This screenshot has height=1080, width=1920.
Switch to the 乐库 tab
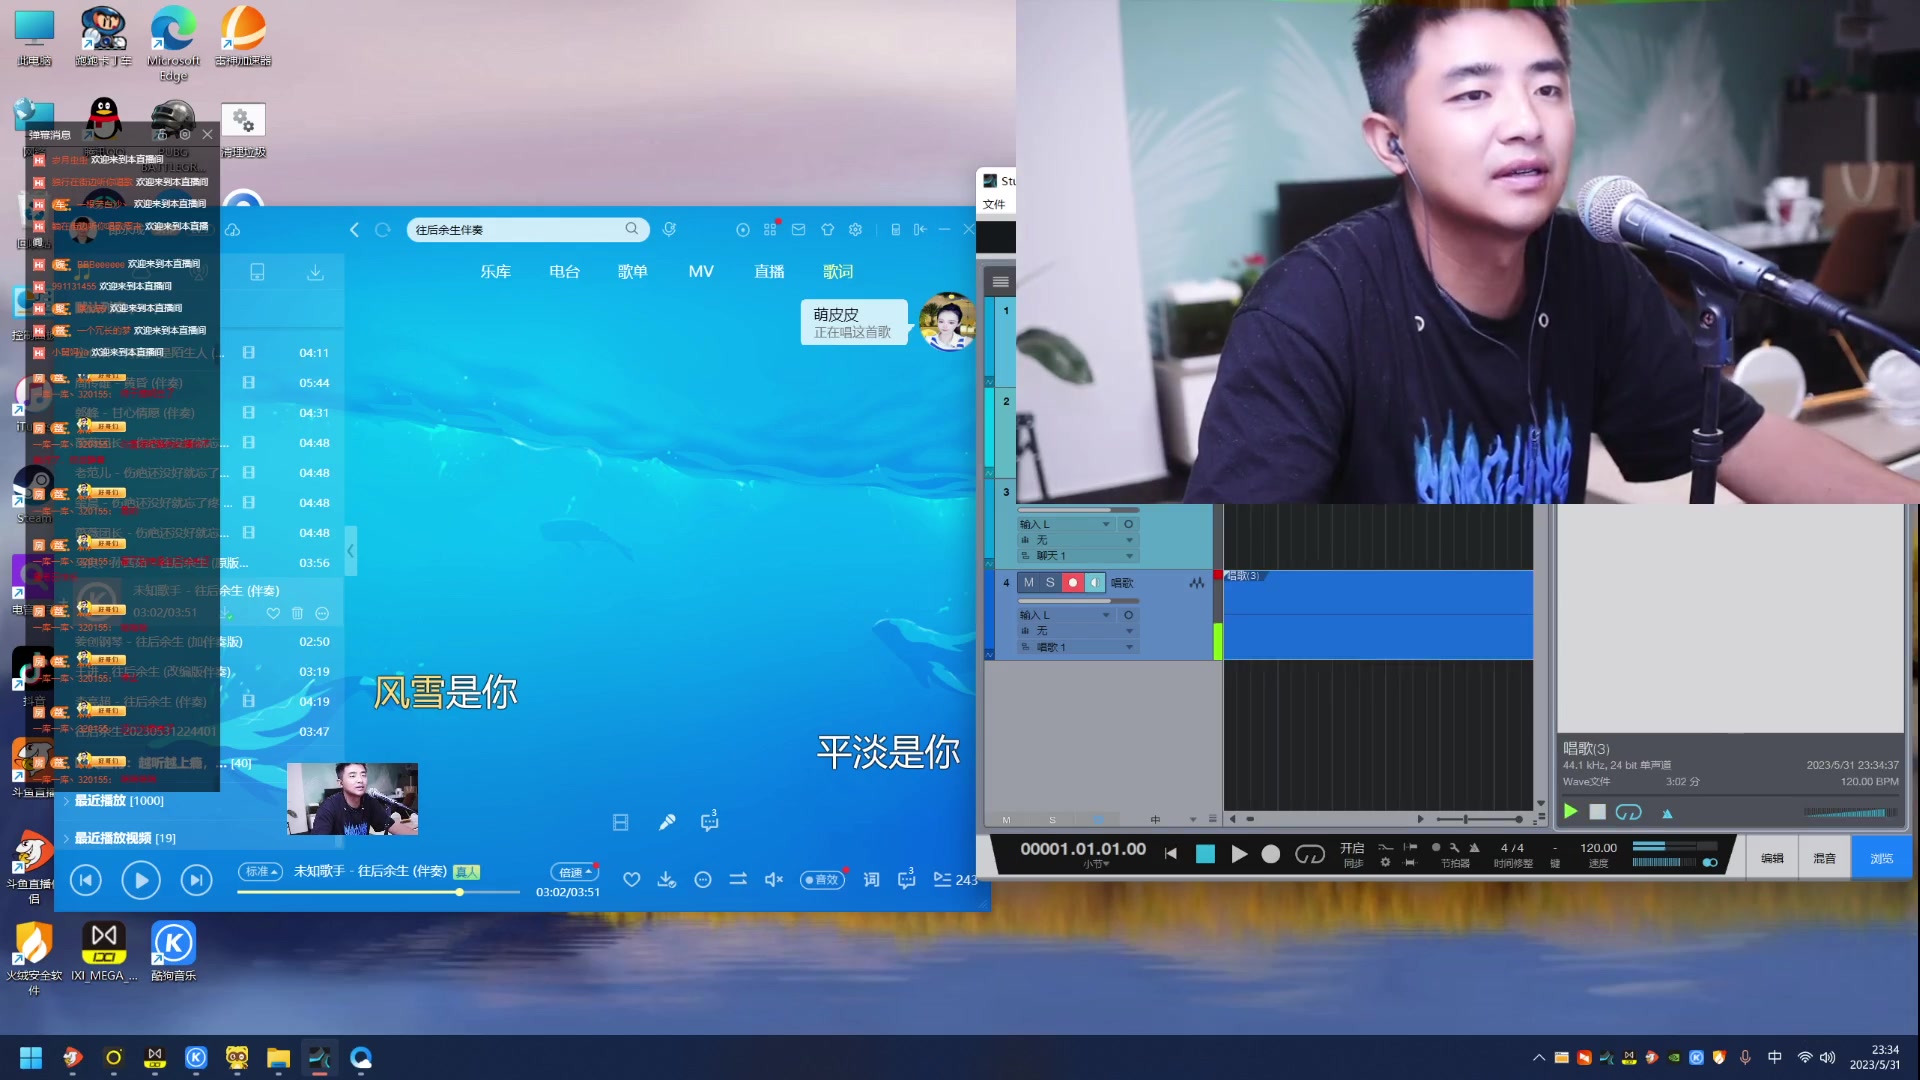pyautogui.click(x=495, y=272)
